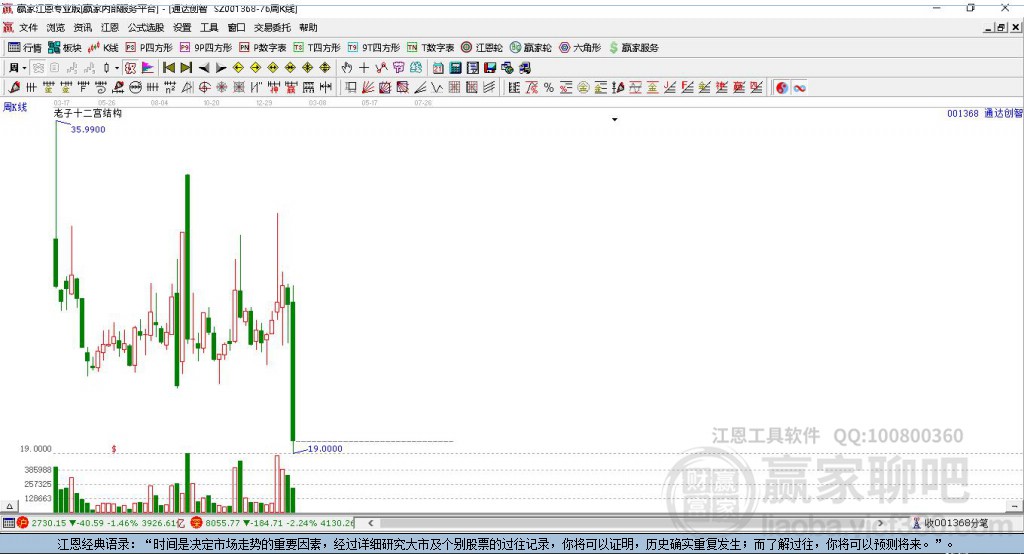This screenshot has height=554, width=1024.
Task: Click the 收001368分笔 status entry
Action: coord(950,523)
